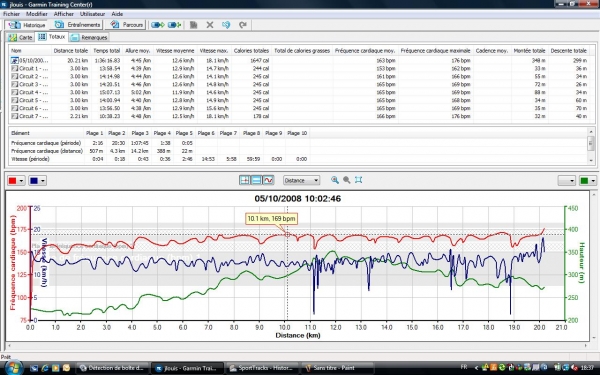This screenshot has width=600, height=375.
Task: Click the Entraînements button
Action: click(78, 25)
